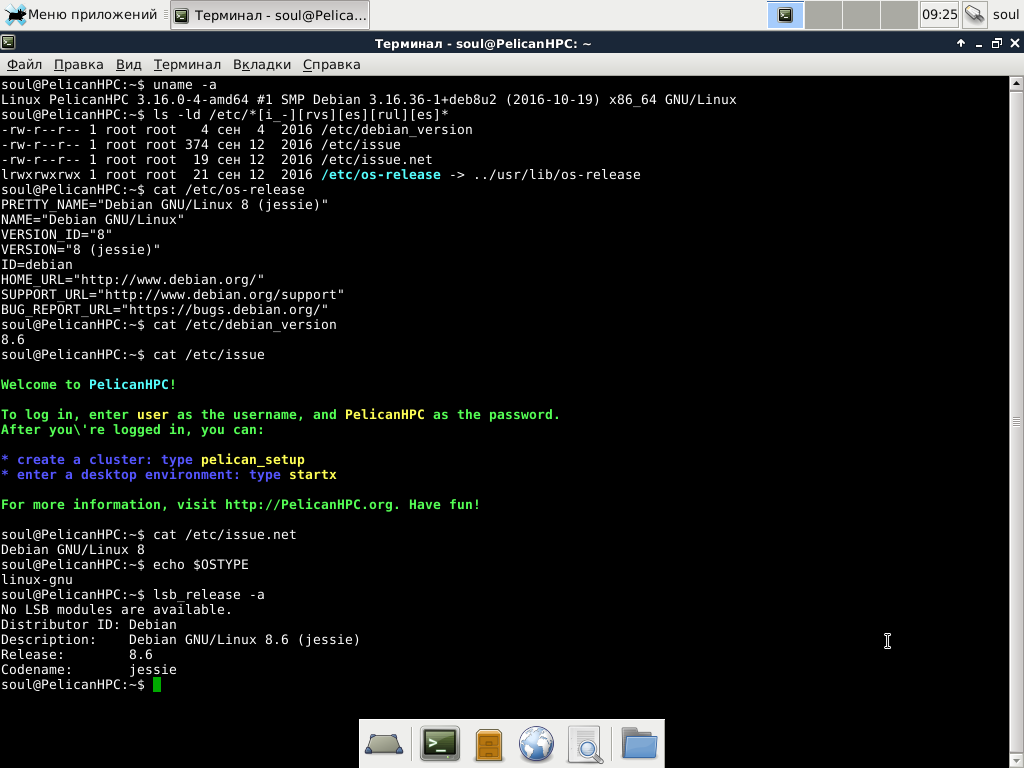Screen dimensions: 1024x768
Task: Click the green cursor at the prompt
Action: pyautogui.click(x=157, y=684)
